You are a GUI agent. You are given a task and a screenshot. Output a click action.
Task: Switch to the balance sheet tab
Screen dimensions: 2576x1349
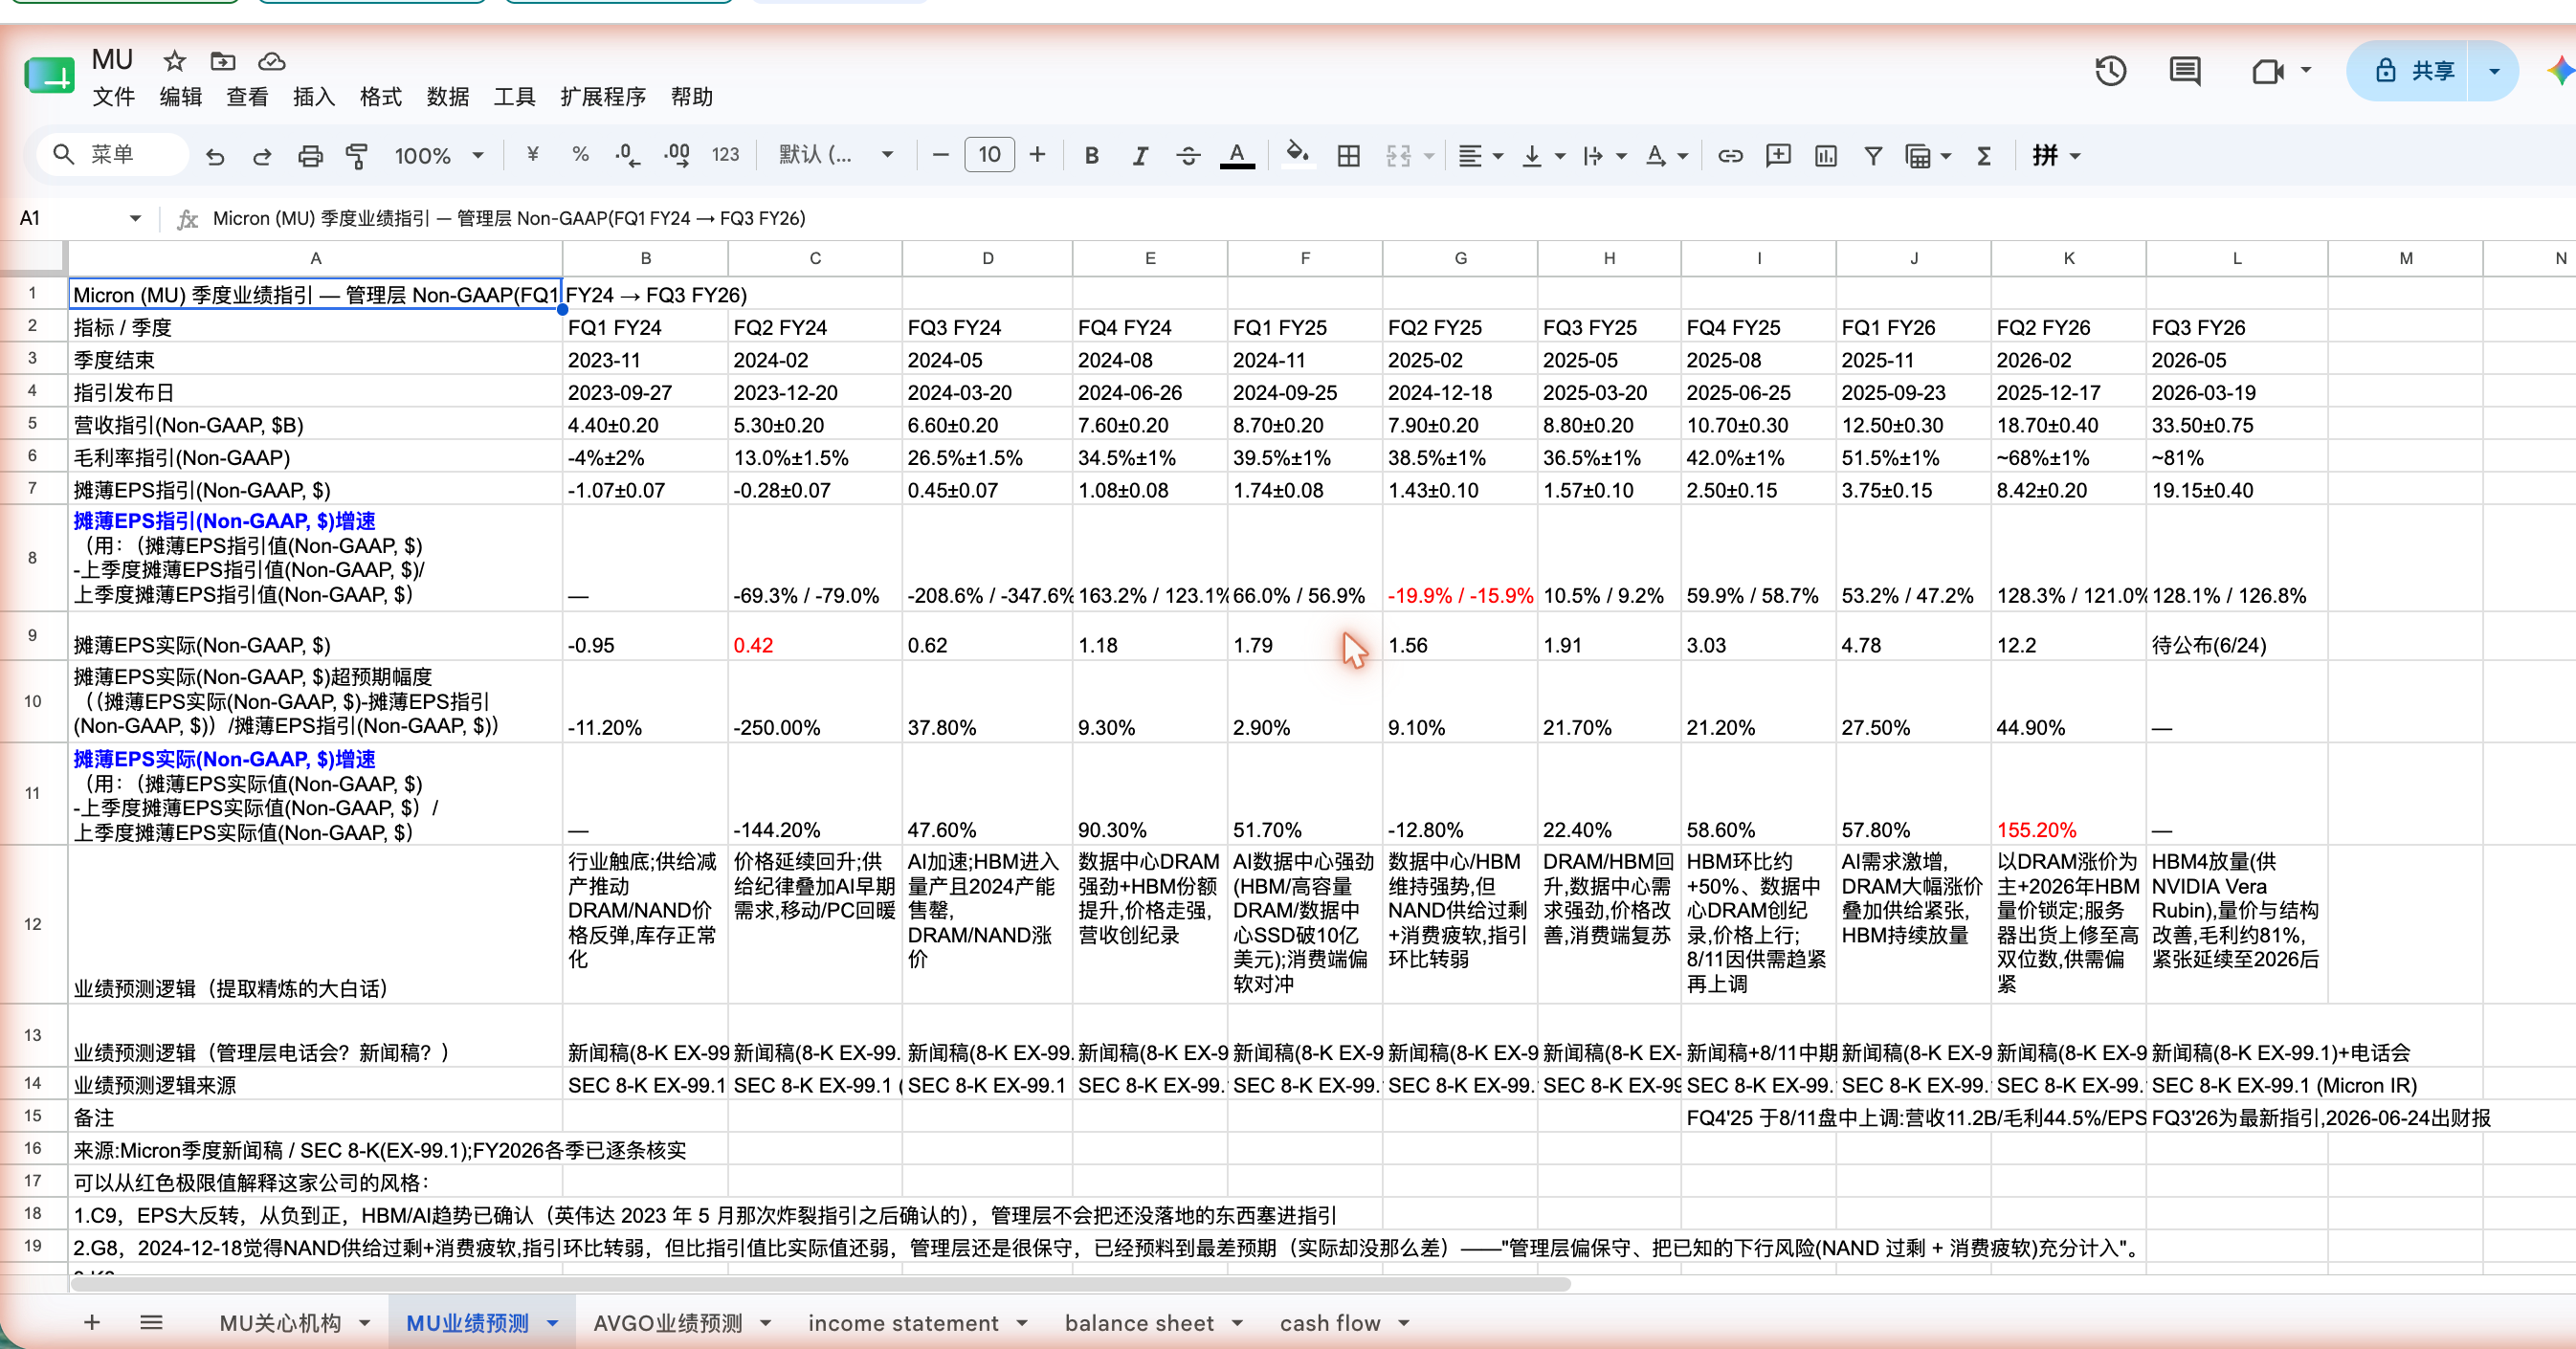click(1139, 1323)
